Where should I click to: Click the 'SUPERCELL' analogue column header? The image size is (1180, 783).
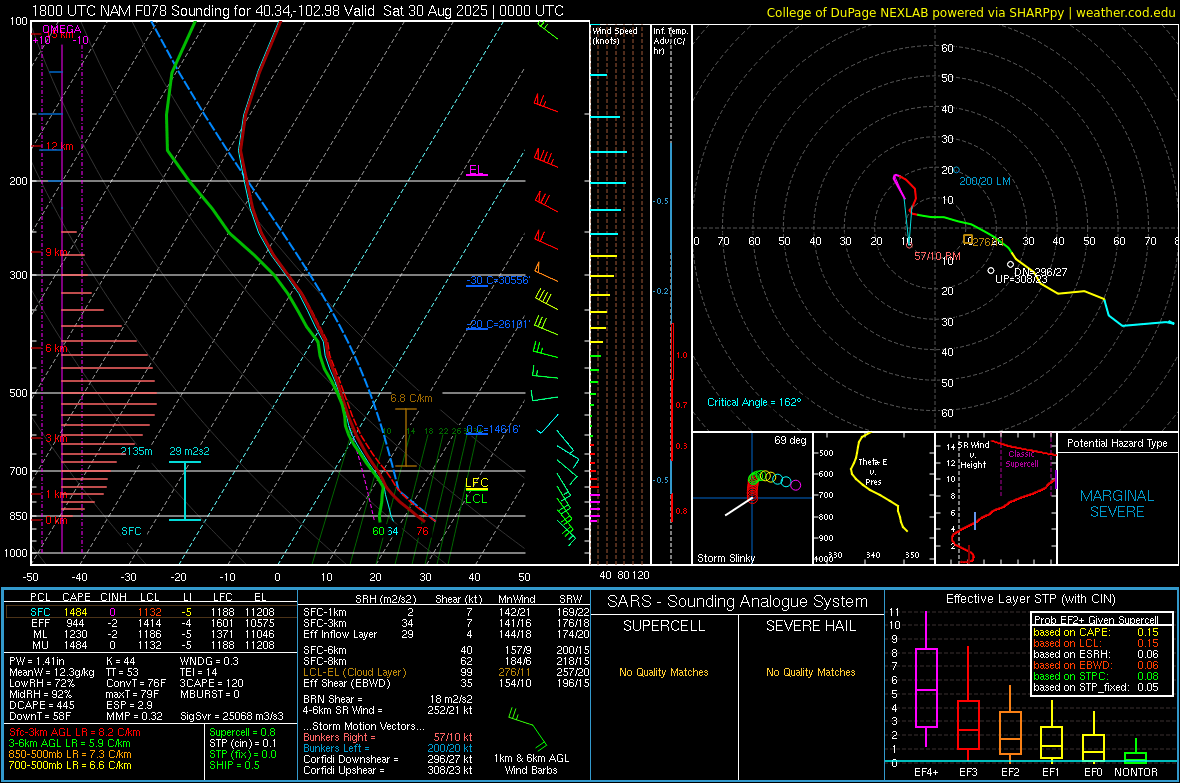[664, 626]
